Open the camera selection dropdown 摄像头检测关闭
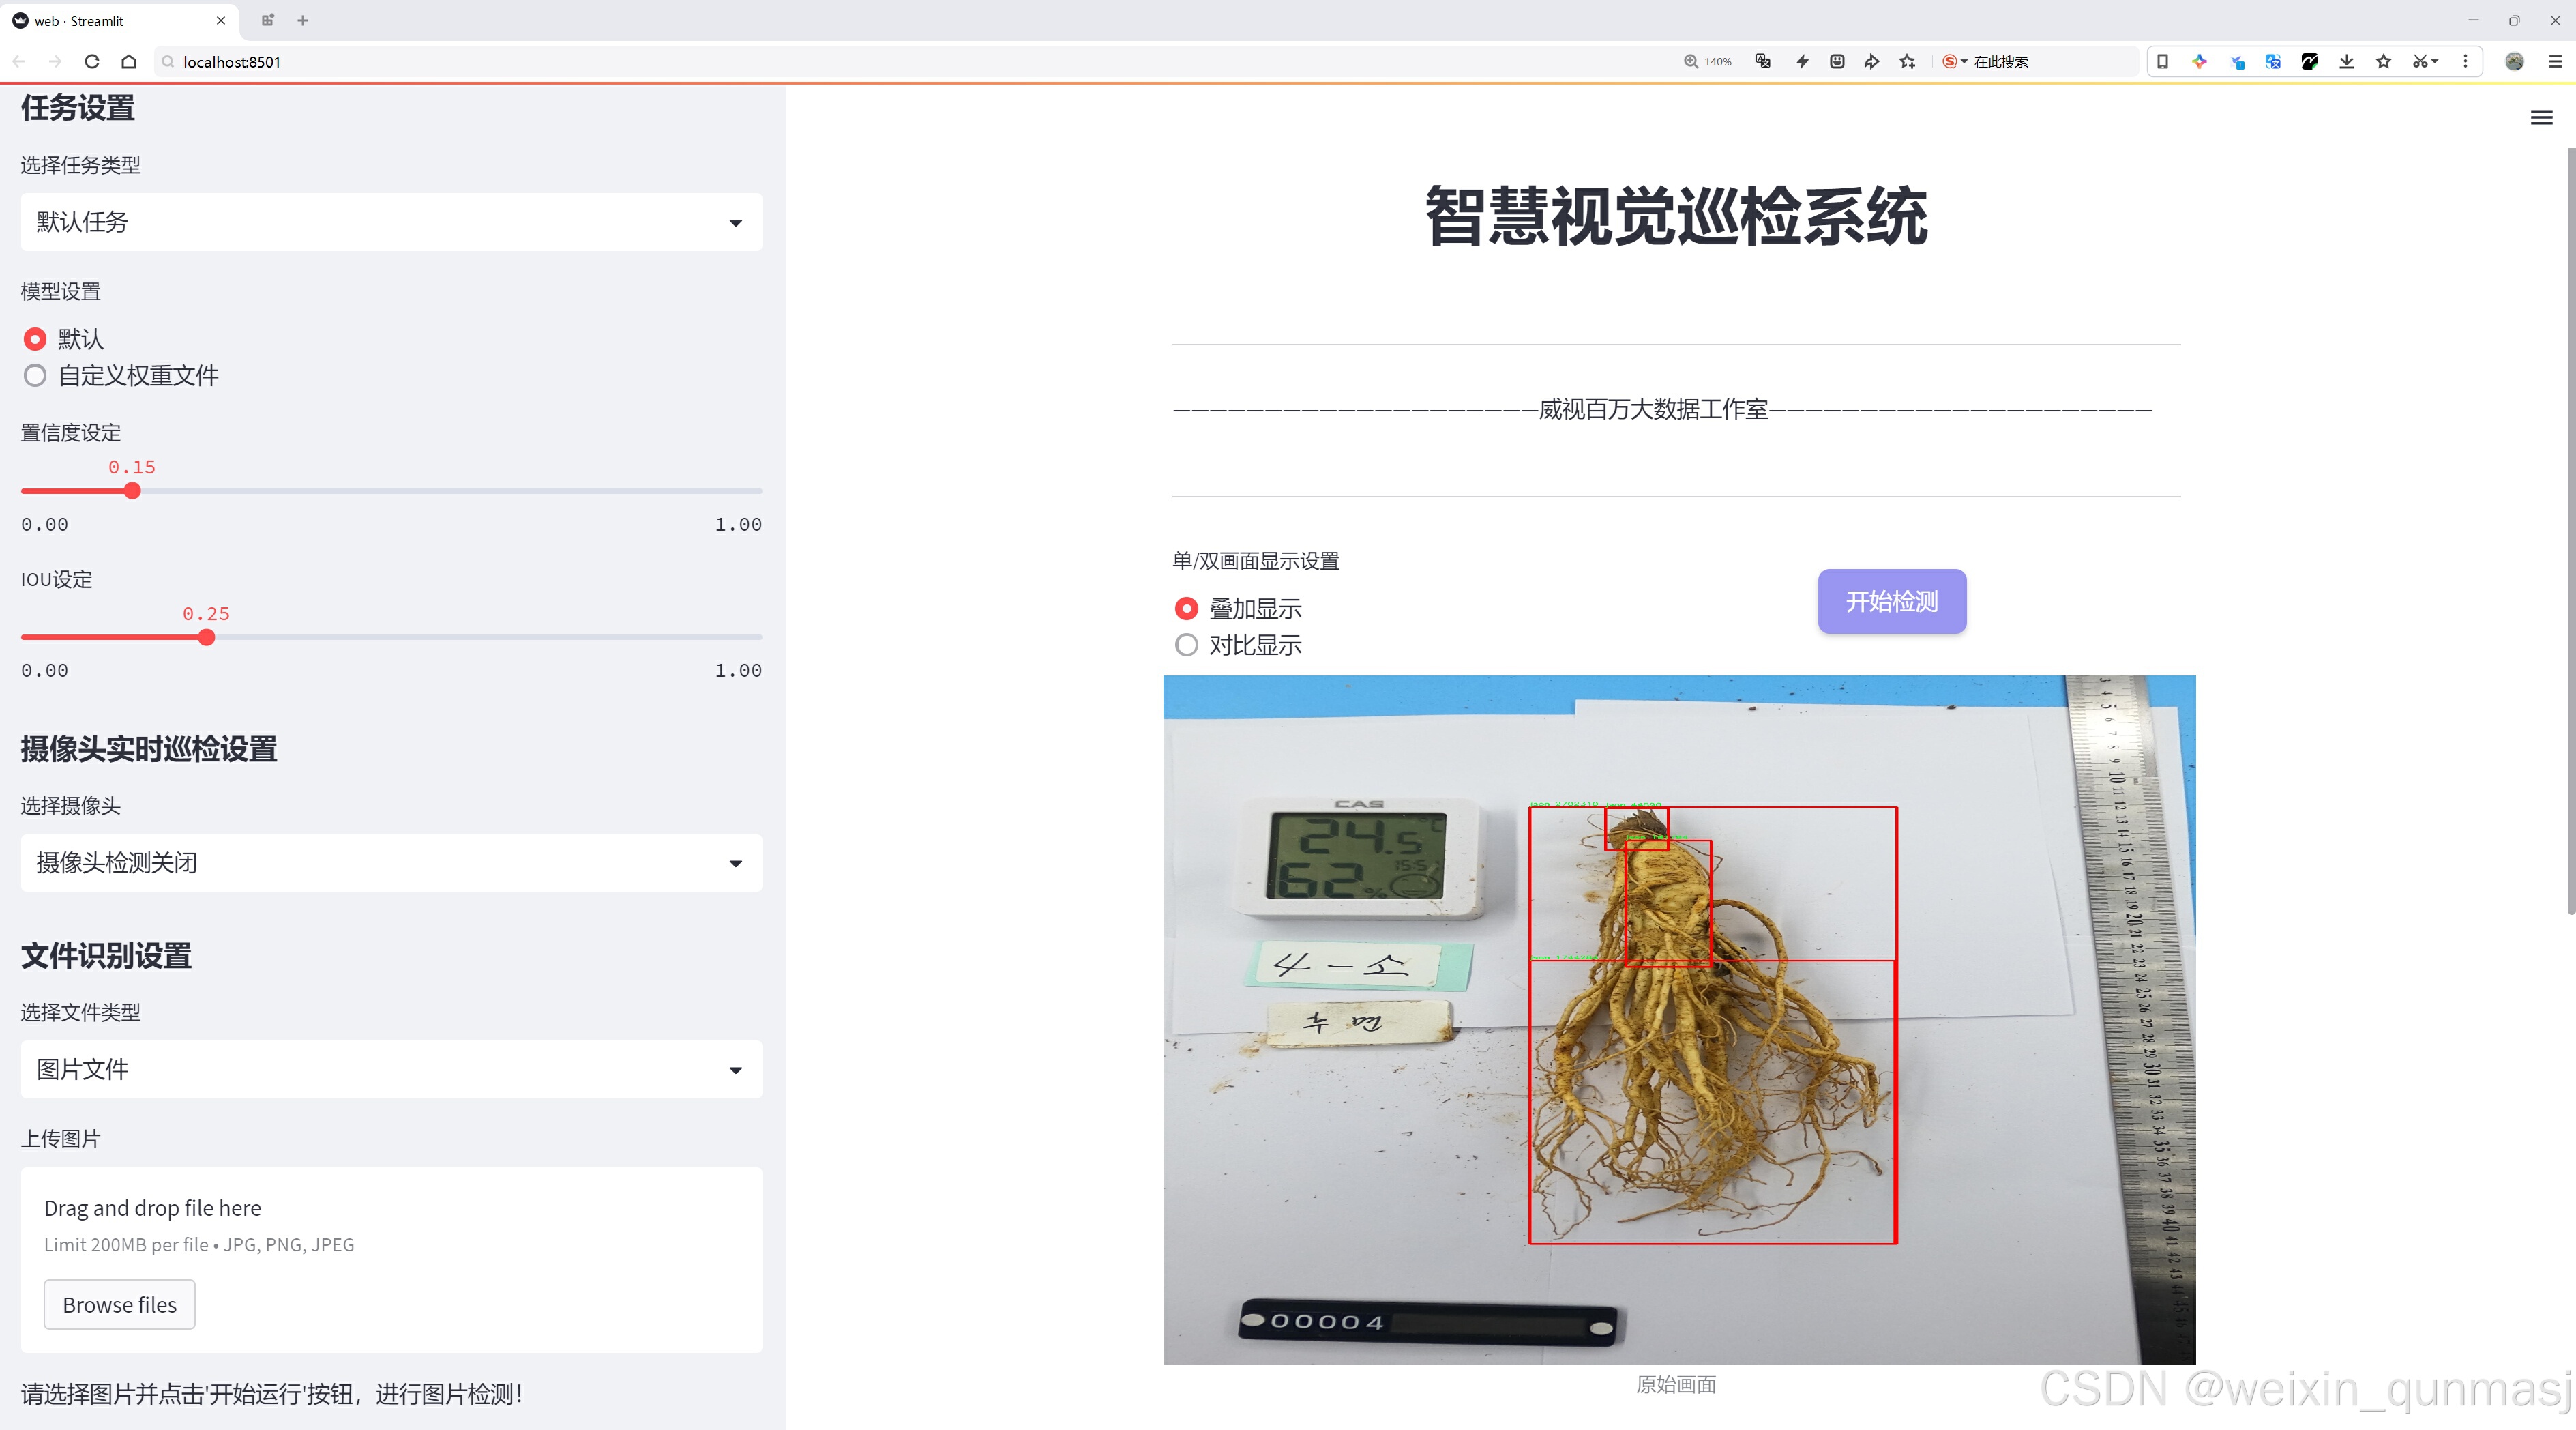2576x1430 pixels. [391, 863]
